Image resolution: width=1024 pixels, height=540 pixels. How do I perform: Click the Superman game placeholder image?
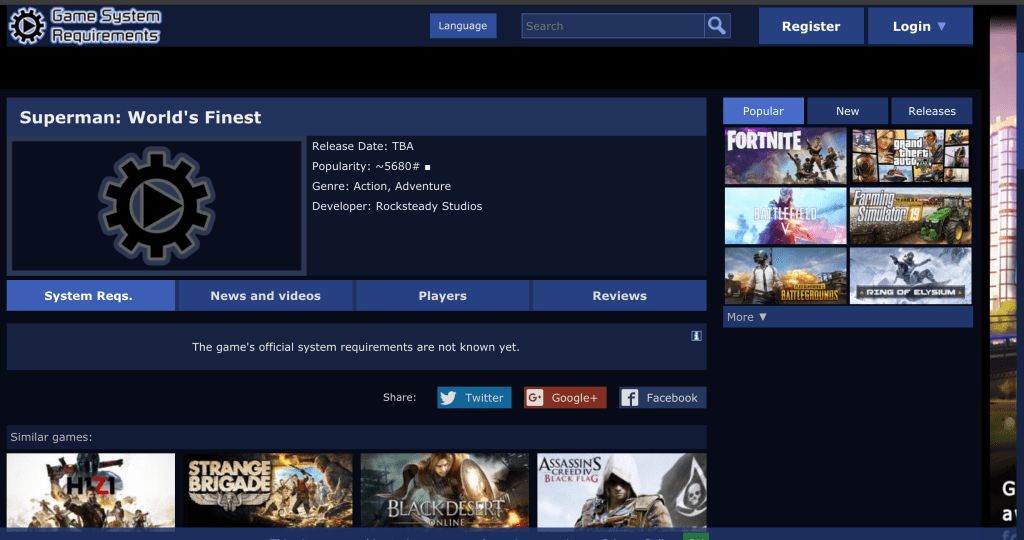click(x=156, y=206)
